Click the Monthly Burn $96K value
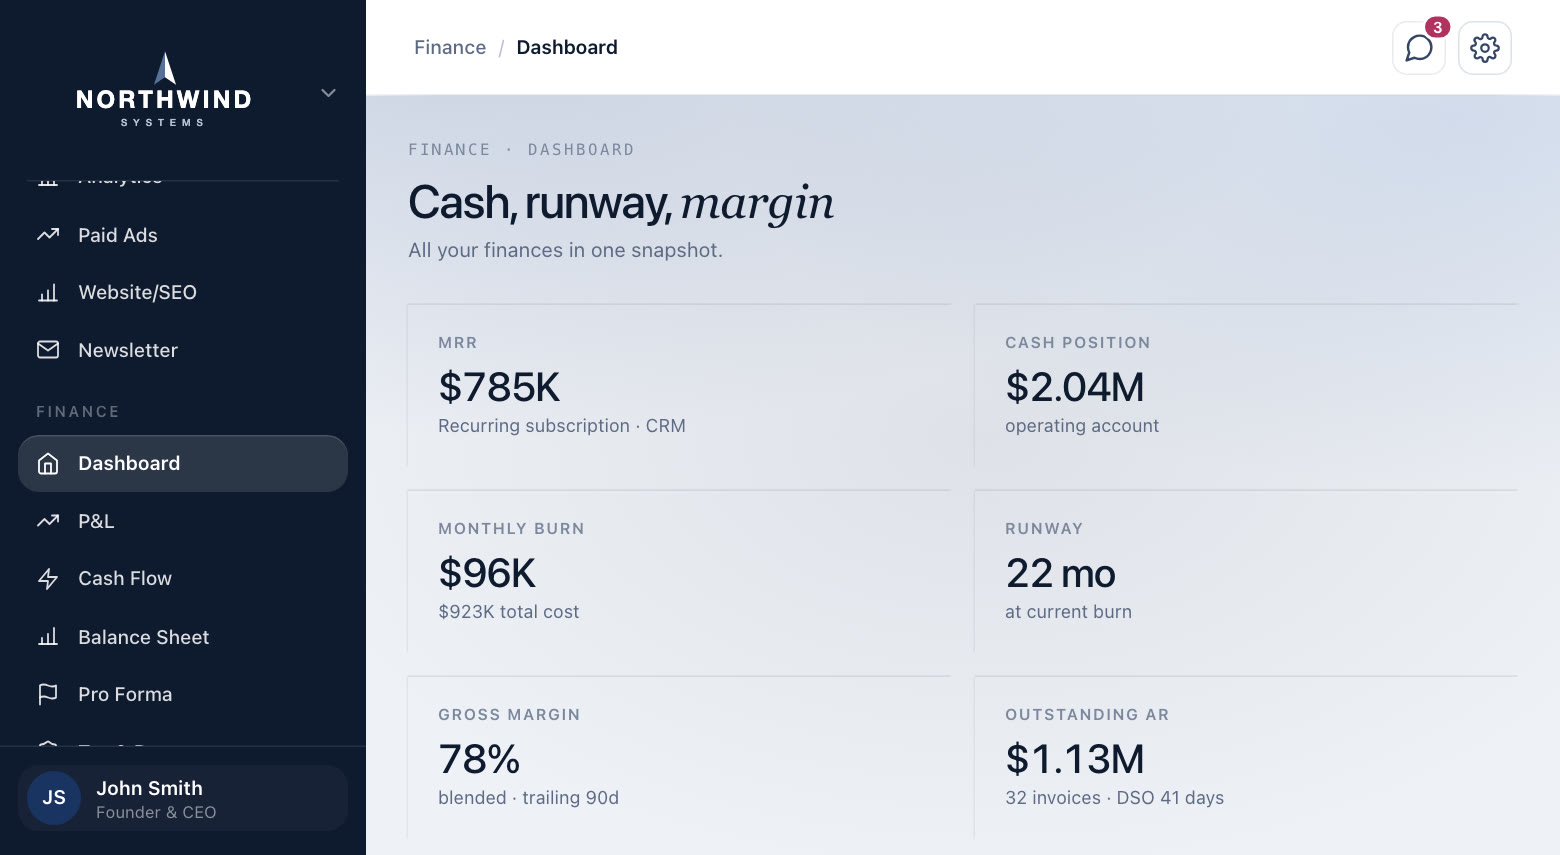This screenshot has height=855, width=1560. pyautogui.click(x=487, y=573)
